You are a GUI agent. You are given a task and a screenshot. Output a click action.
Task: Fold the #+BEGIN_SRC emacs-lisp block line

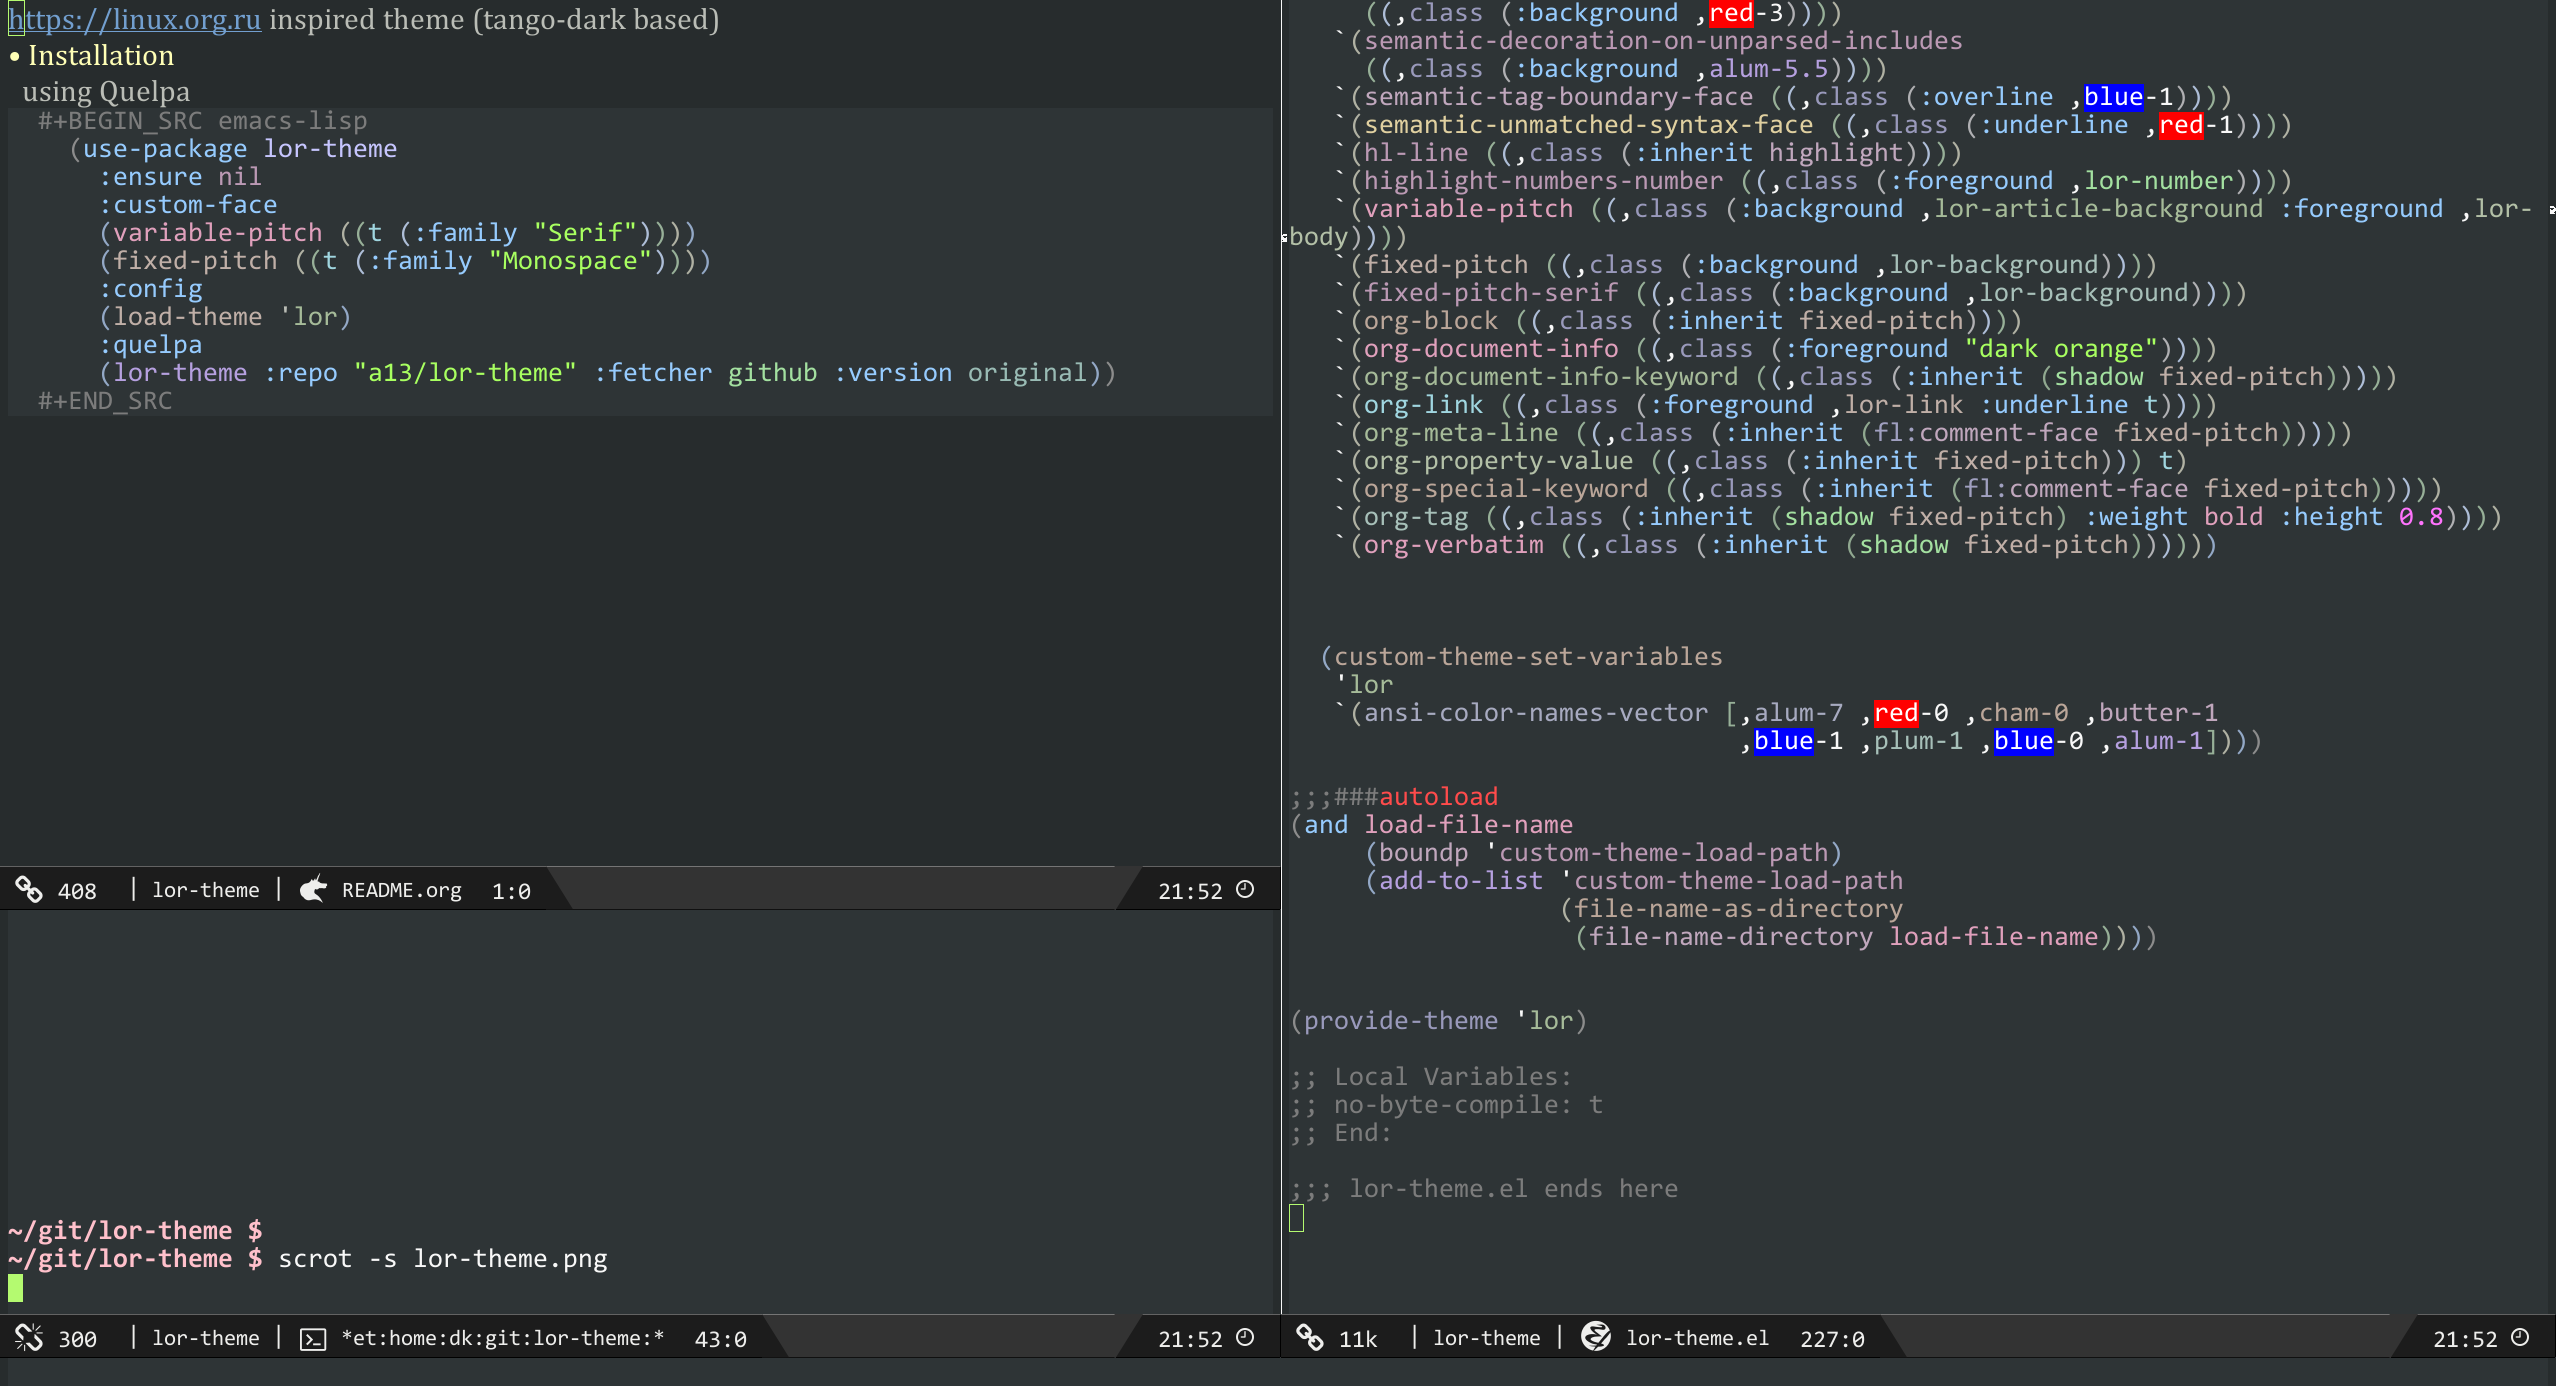pos(202,121)
